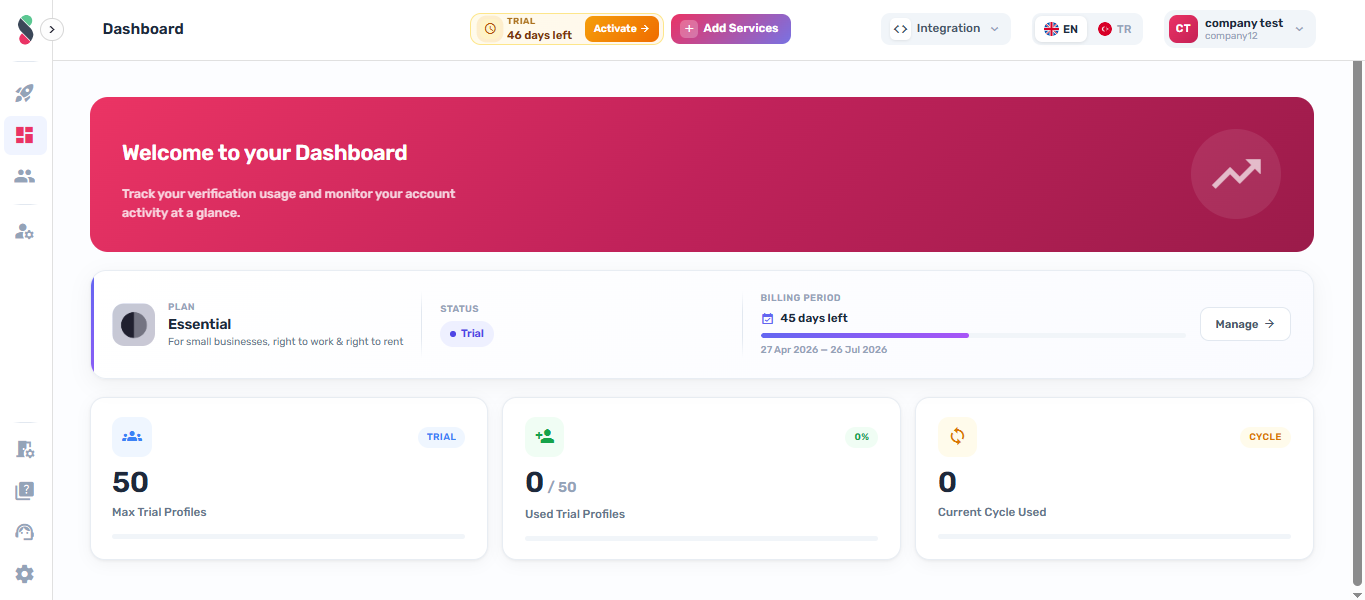This screenshot has height=600, width=1365.
Task: Click the TRIAL tag on Max Profiles card
Action: (x=441, y=437)
